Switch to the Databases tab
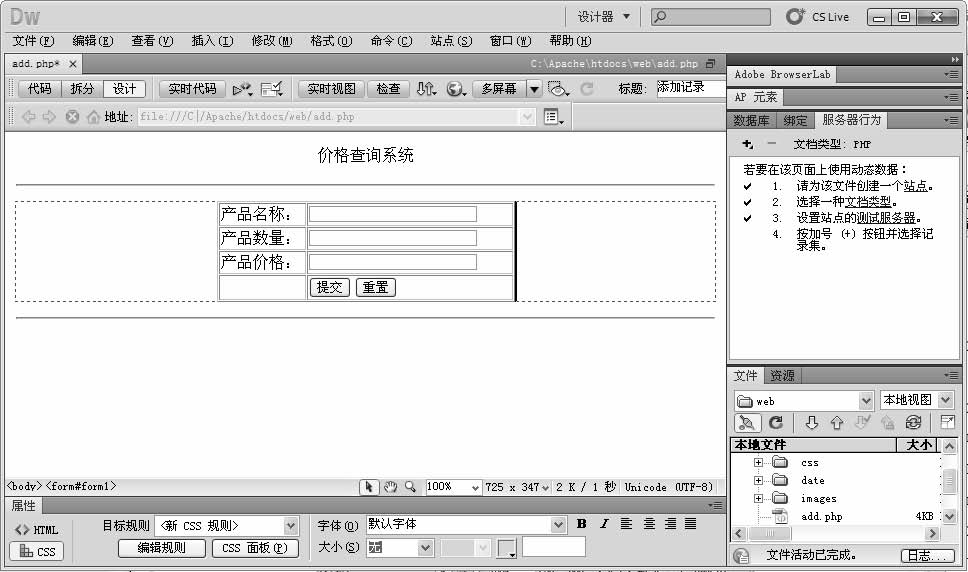This screenshot has width=968, height=572. (751, 121)
